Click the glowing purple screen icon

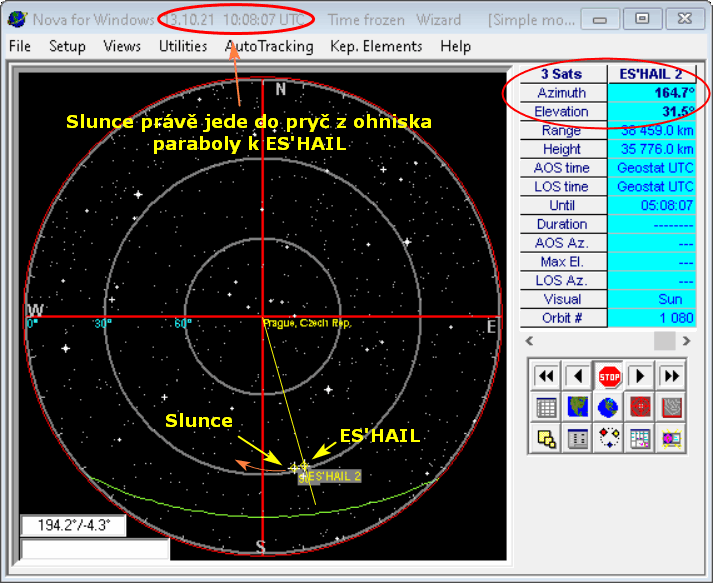click(671, 438)
